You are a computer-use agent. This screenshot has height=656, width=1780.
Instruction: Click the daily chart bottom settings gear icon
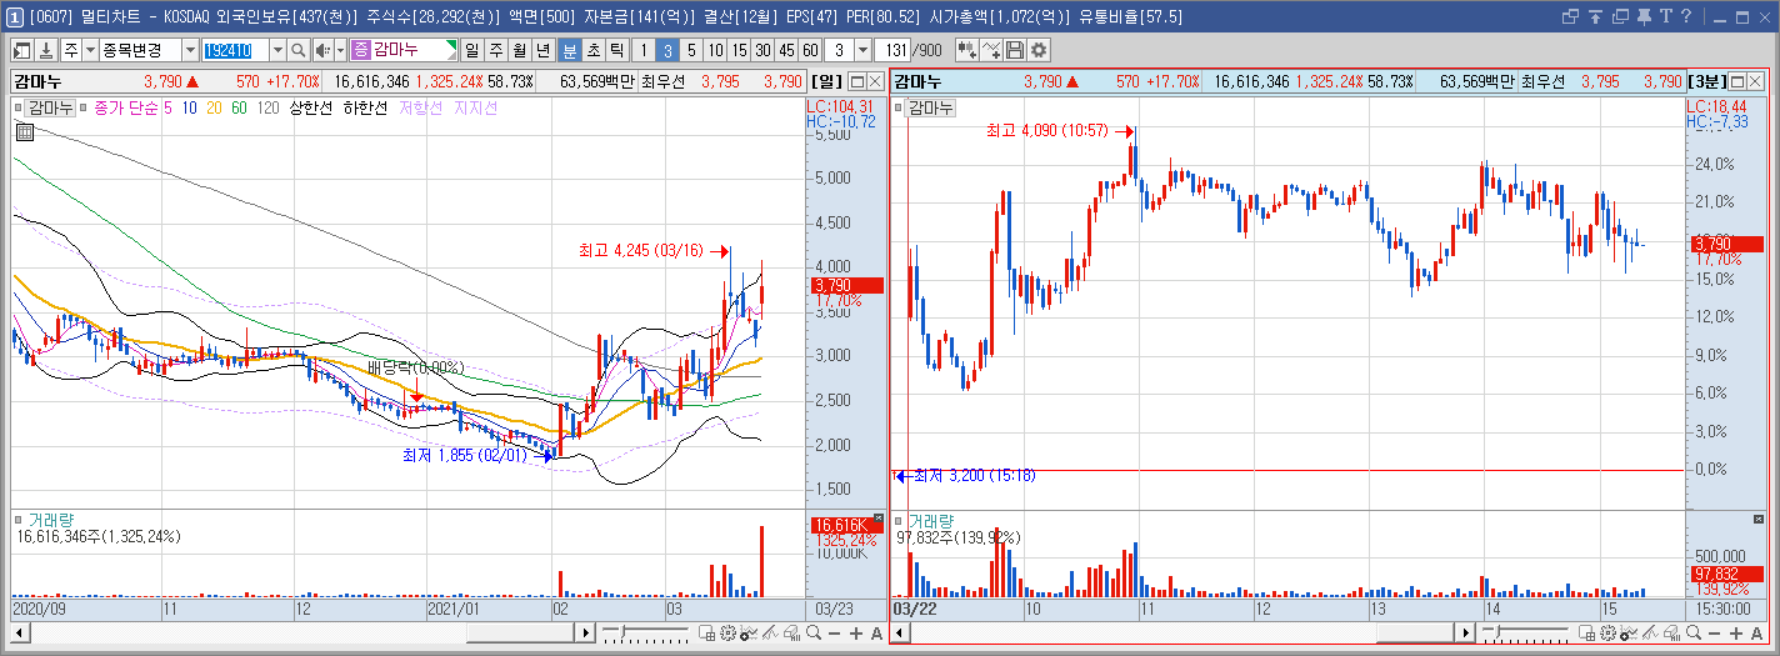[728, 633]
